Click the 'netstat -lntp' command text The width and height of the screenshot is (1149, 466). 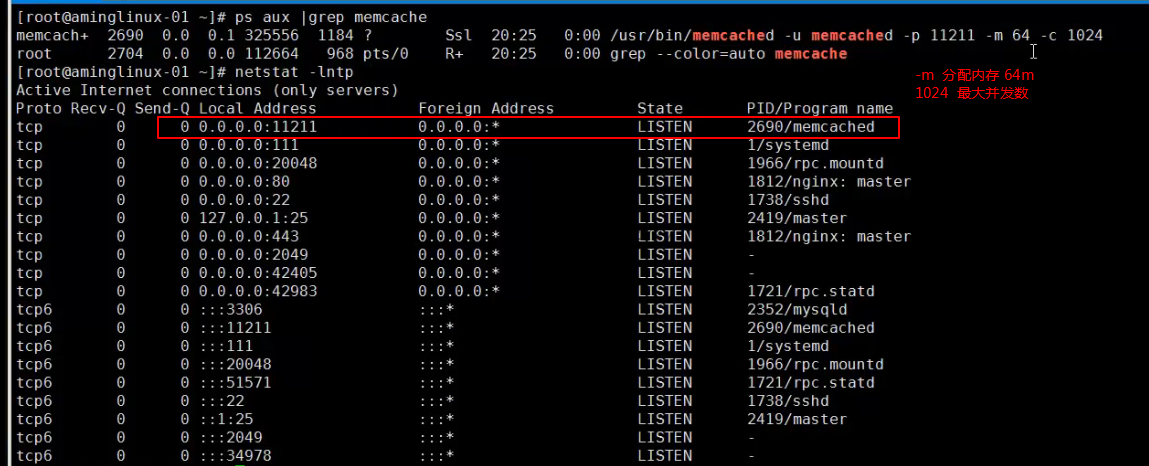point(294,72)
